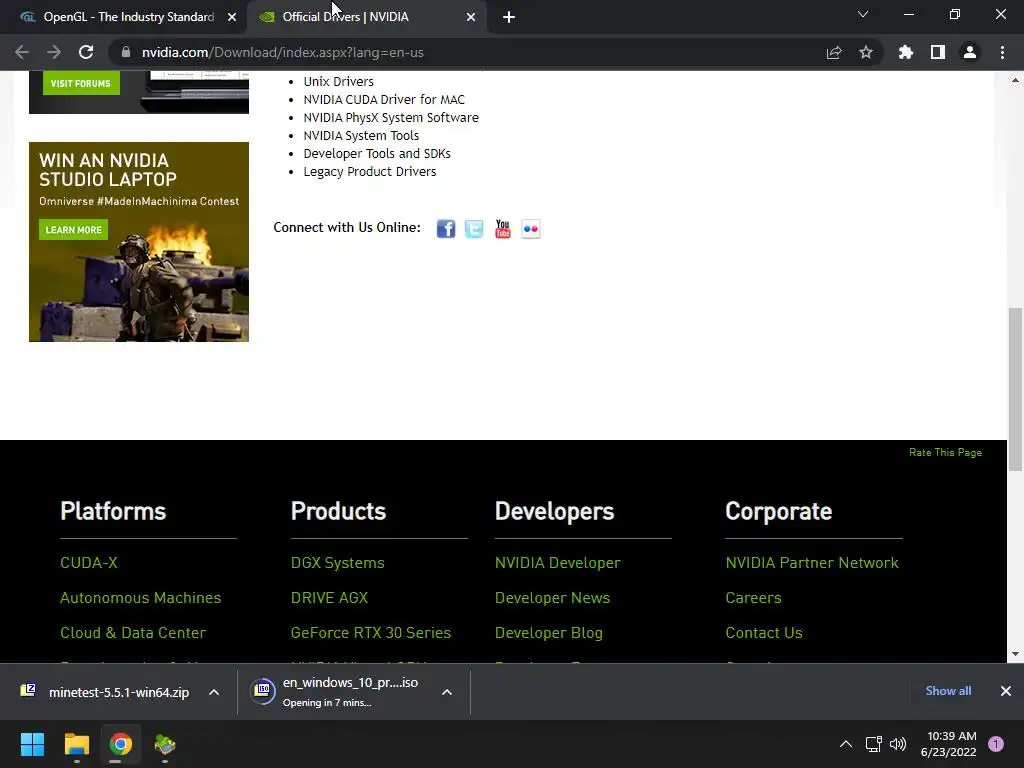Select the Official Drivers NVIDIA tab
Viewport: 1024px width, 768px height.
[366, 17]
